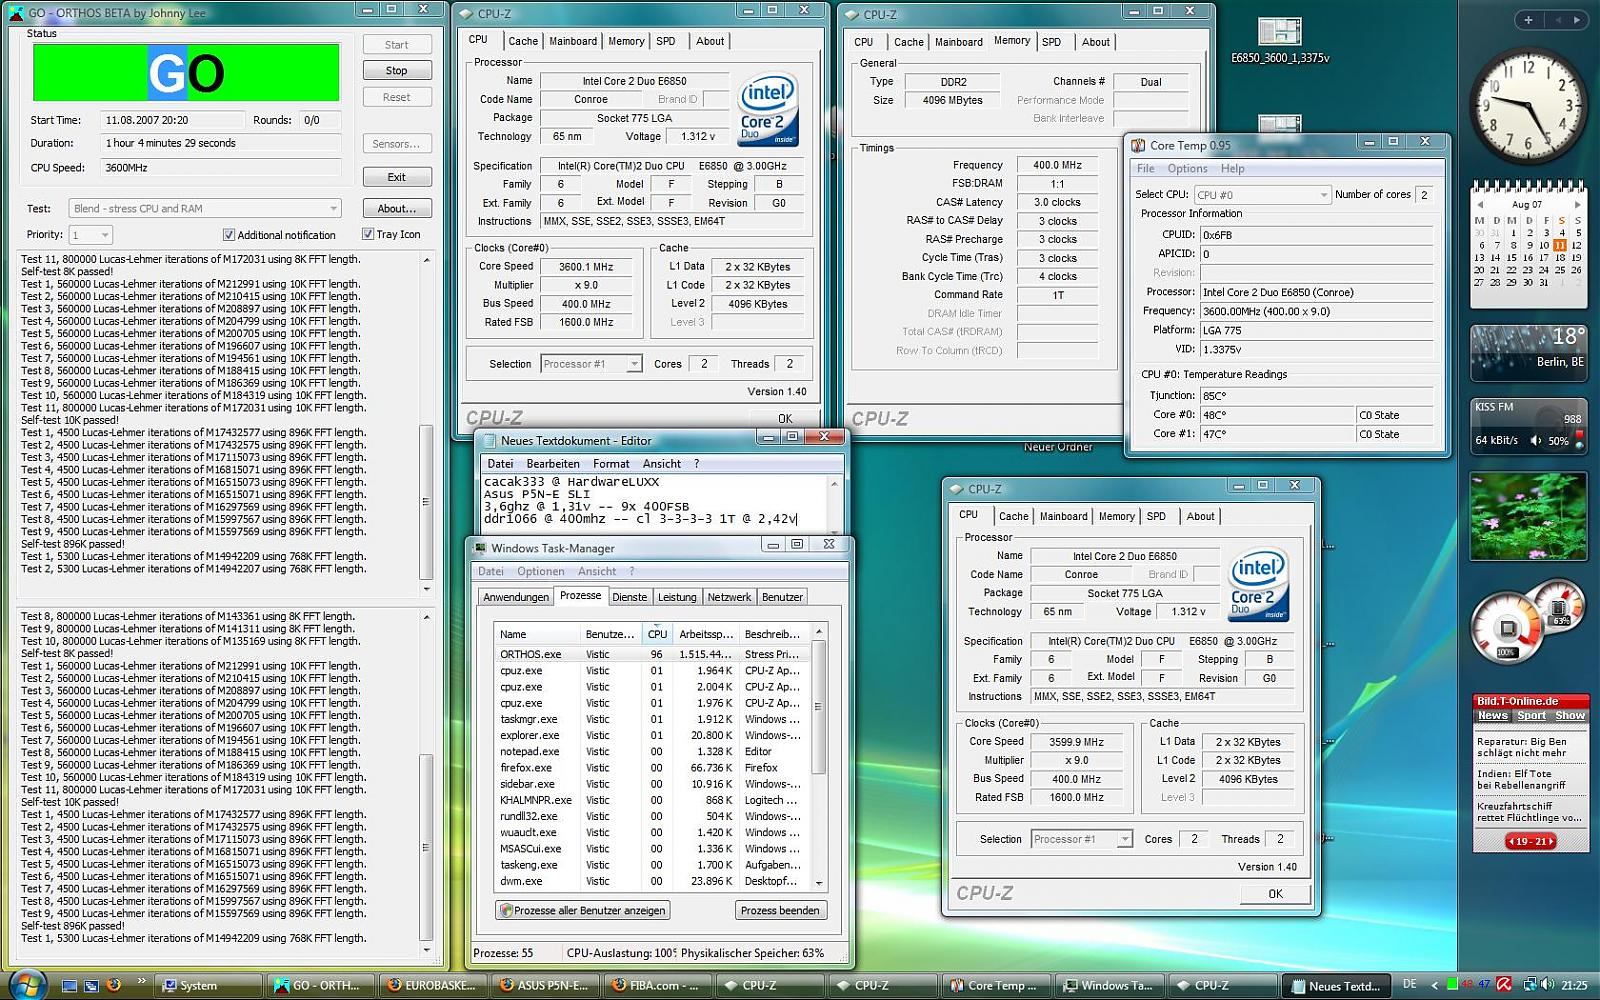Viewport: 1600px width, 1000px height.
Task: Open the E6850_3600_1,3375v desktop file
Action: point(1280,40)
